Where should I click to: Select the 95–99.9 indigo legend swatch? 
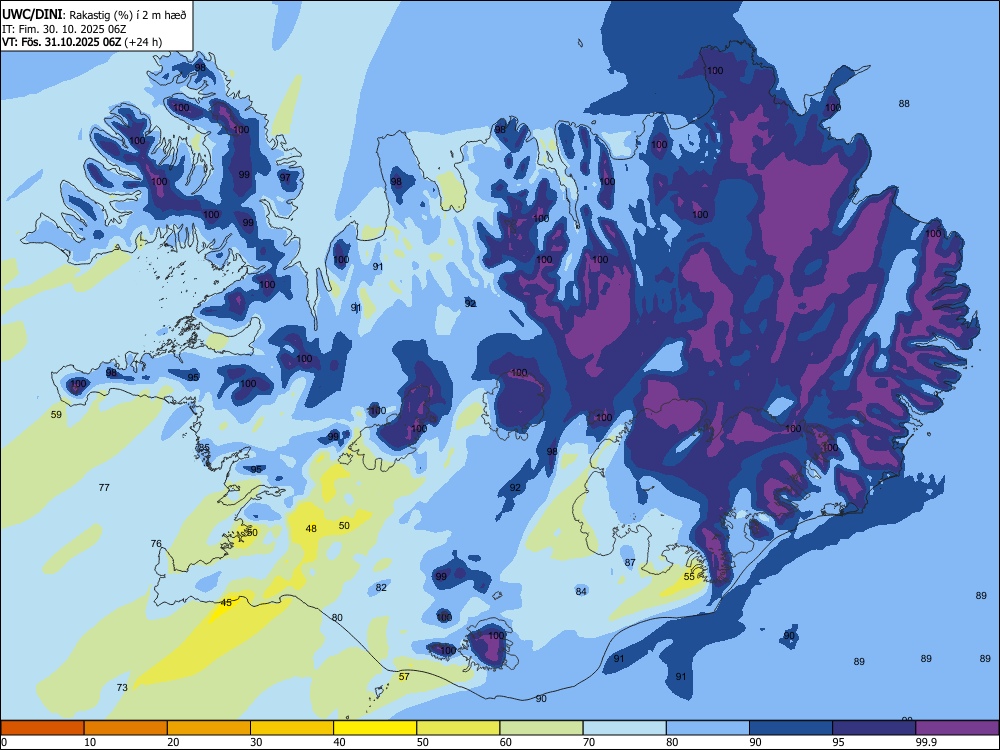tap(874, 728)
